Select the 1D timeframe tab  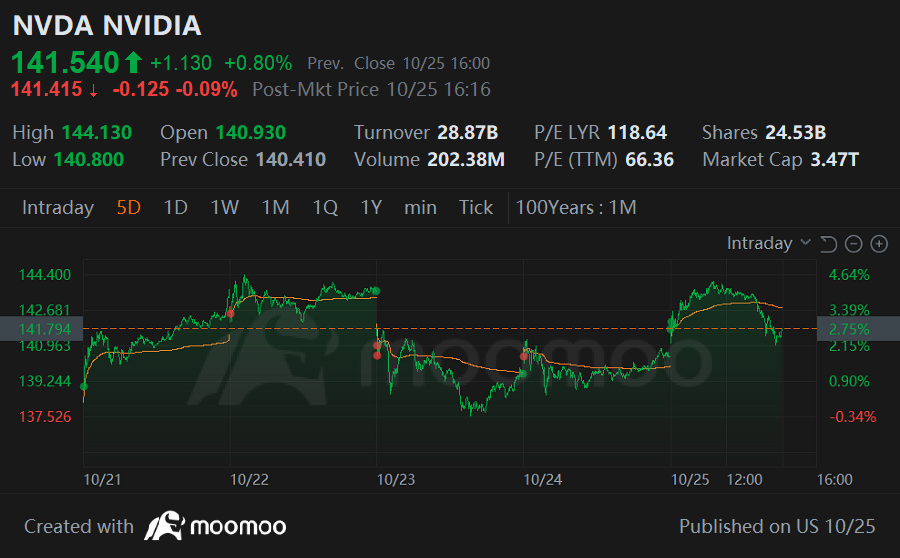point(176,207)
